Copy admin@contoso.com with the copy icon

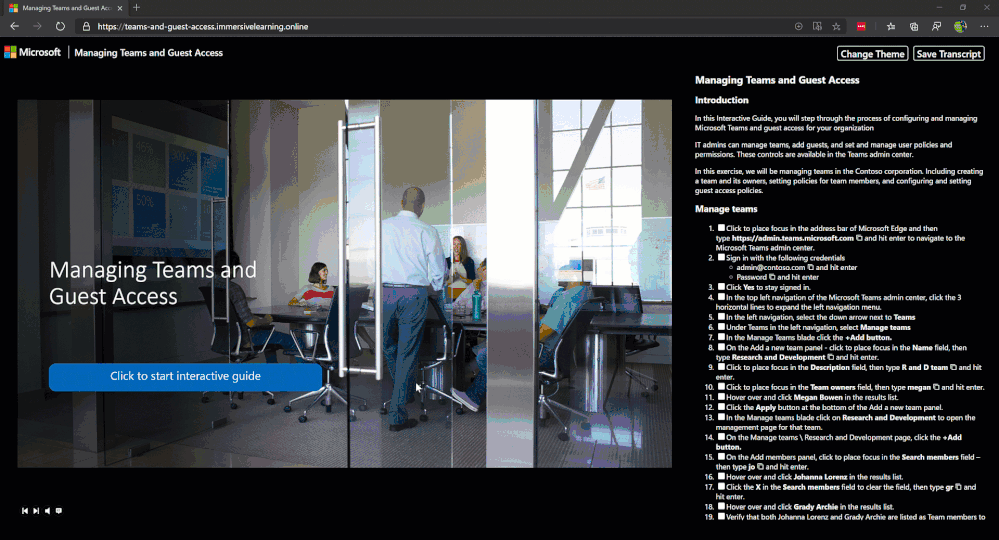pos(810,267)
